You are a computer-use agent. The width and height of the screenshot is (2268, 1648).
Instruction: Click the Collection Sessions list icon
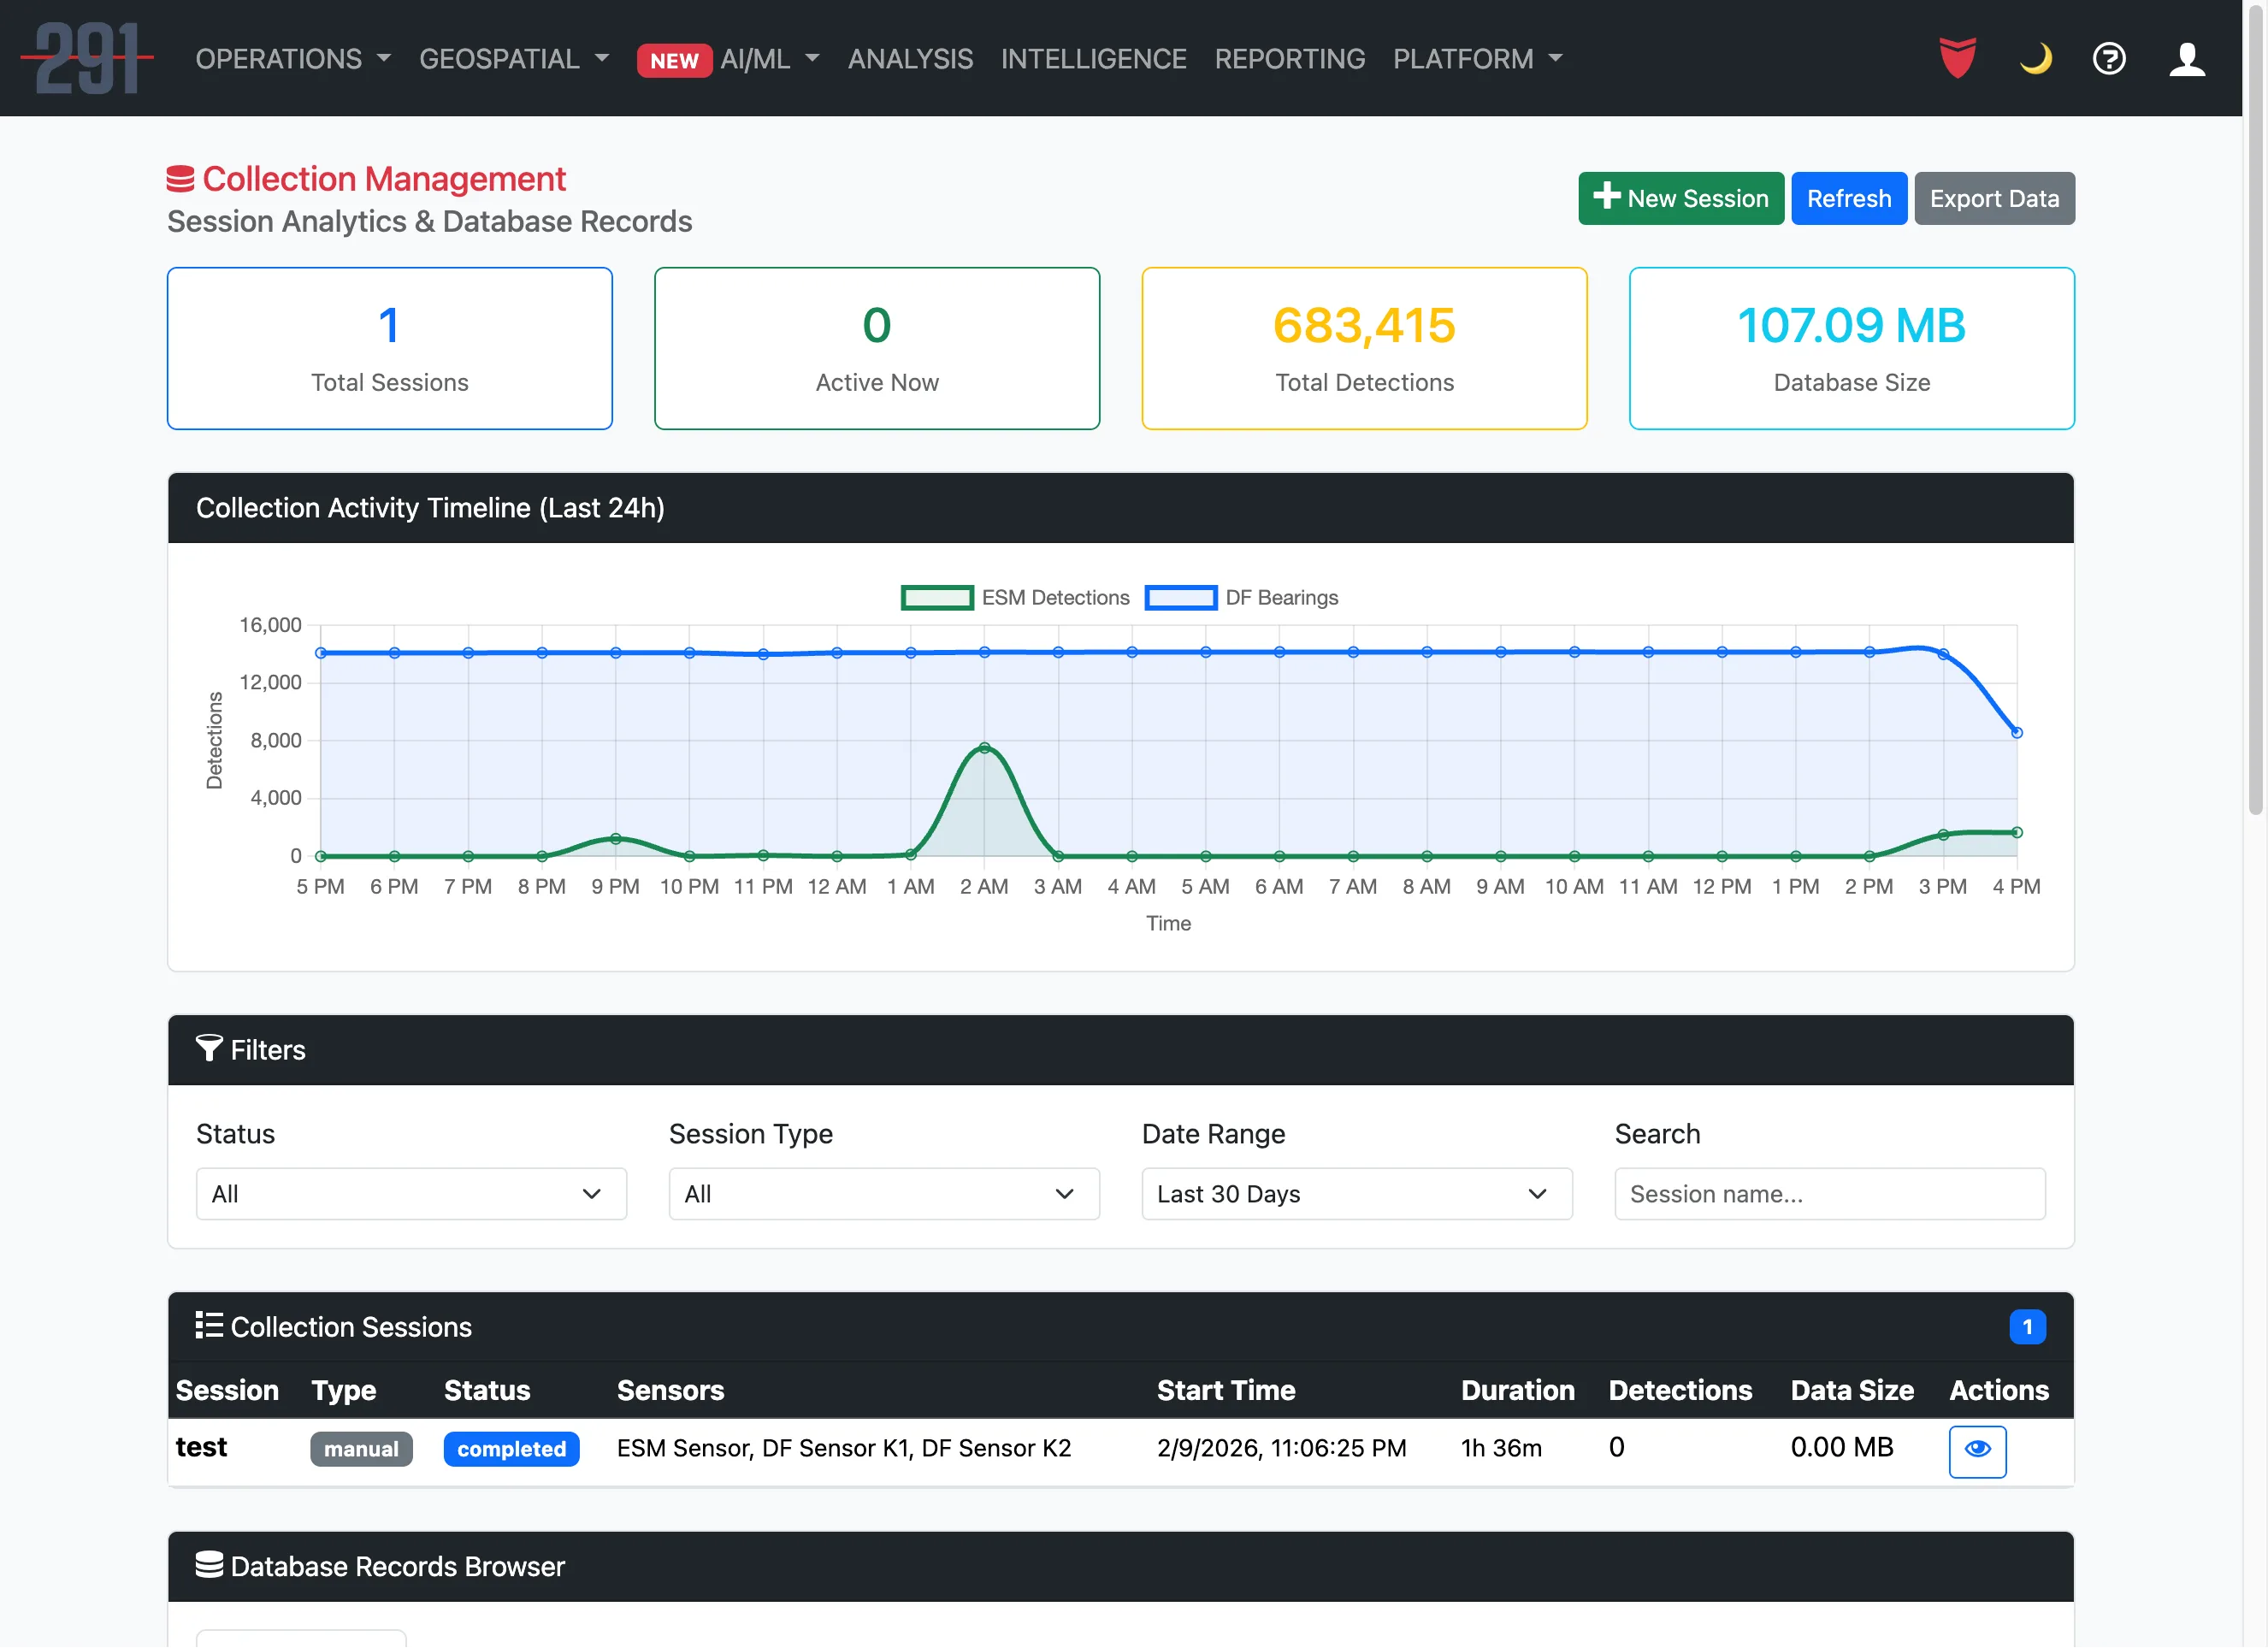point(210,1325)
